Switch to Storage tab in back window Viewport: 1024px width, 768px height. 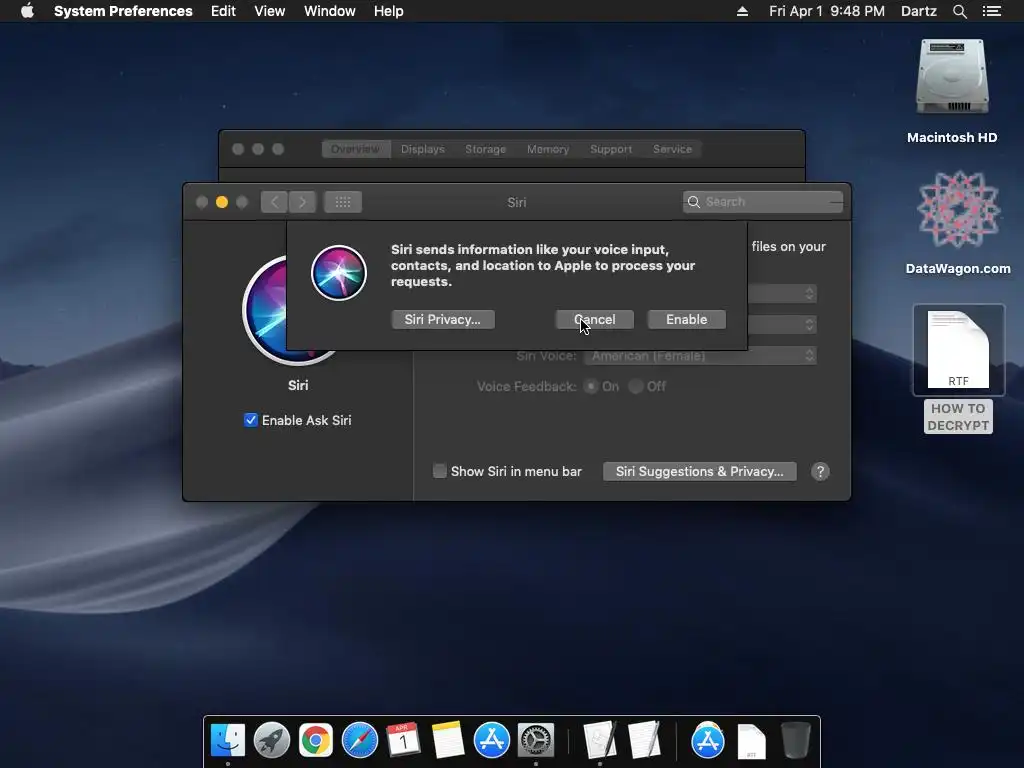(485, 149)
